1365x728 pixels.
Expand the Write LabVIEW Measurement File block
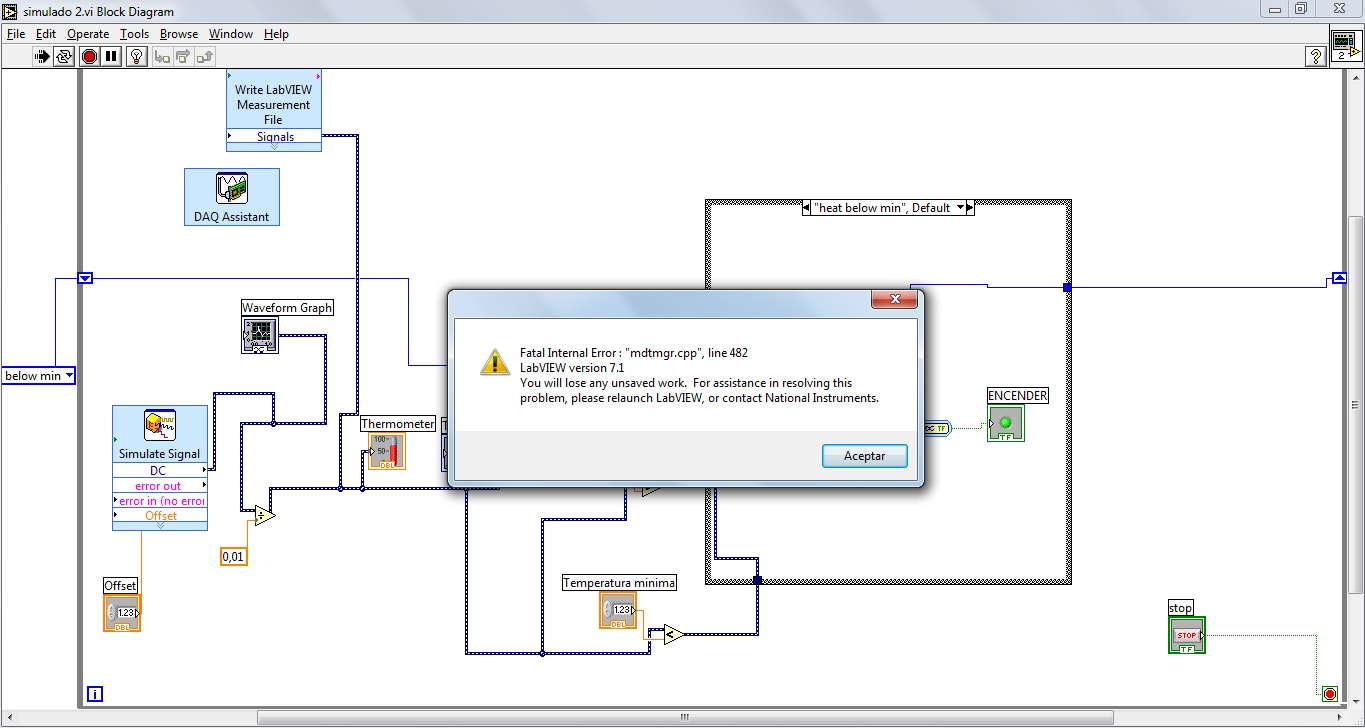click(273, 147)
